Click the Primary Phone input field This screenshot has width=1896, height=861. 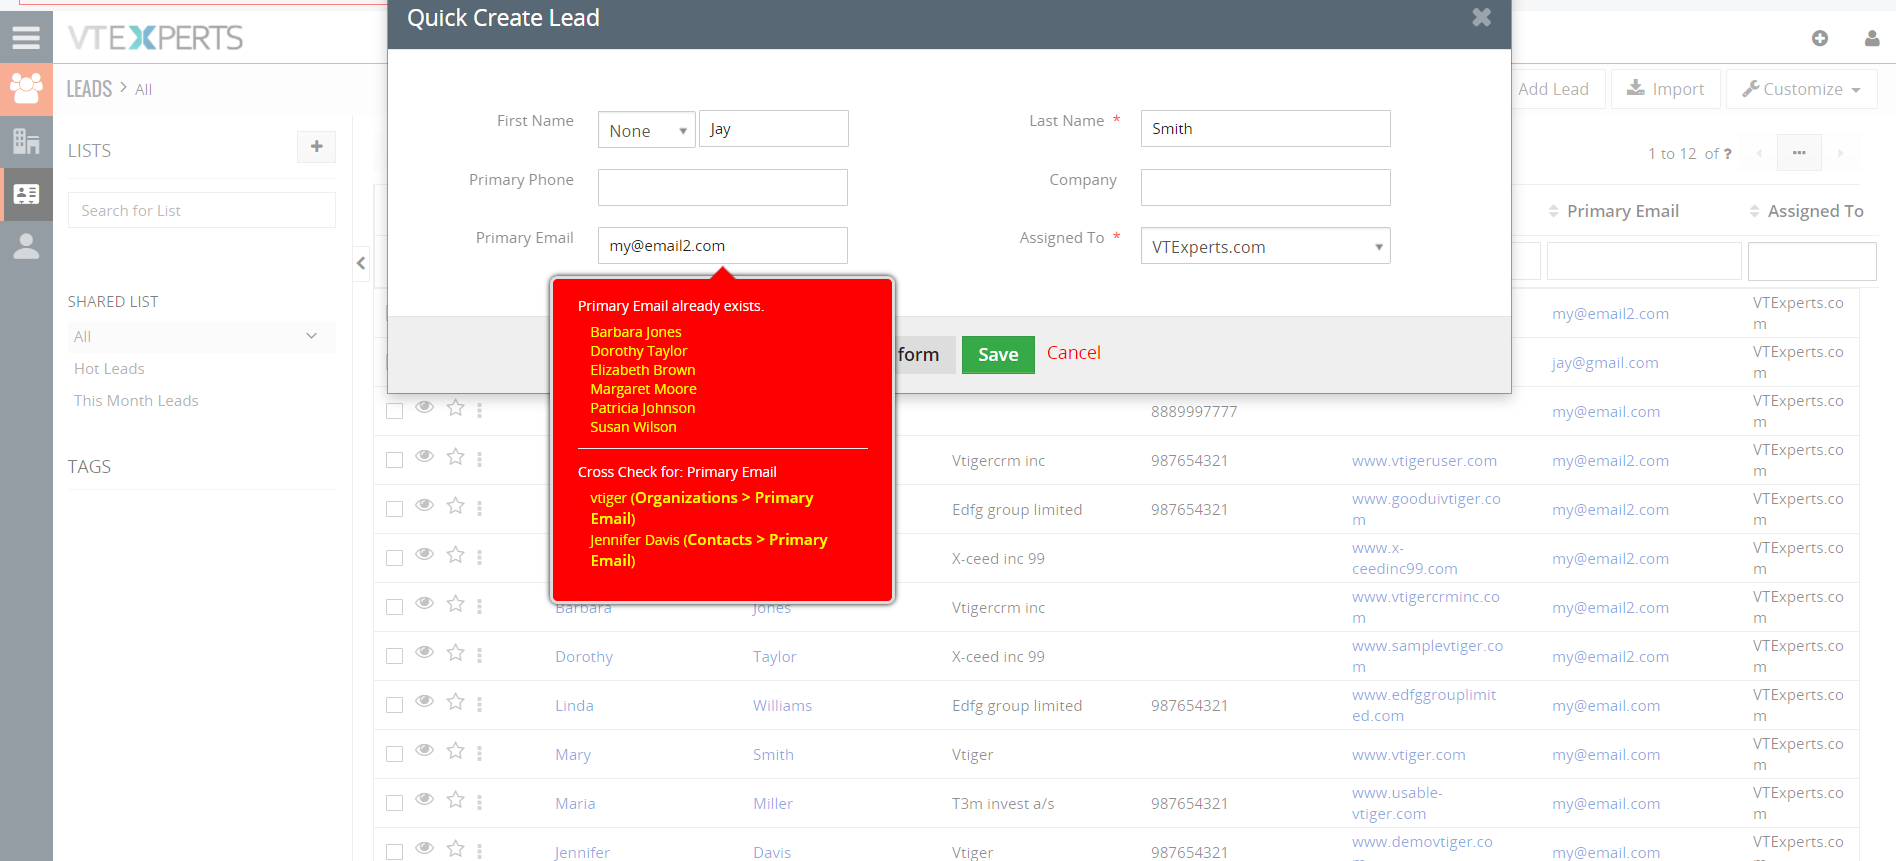point(722,187)
